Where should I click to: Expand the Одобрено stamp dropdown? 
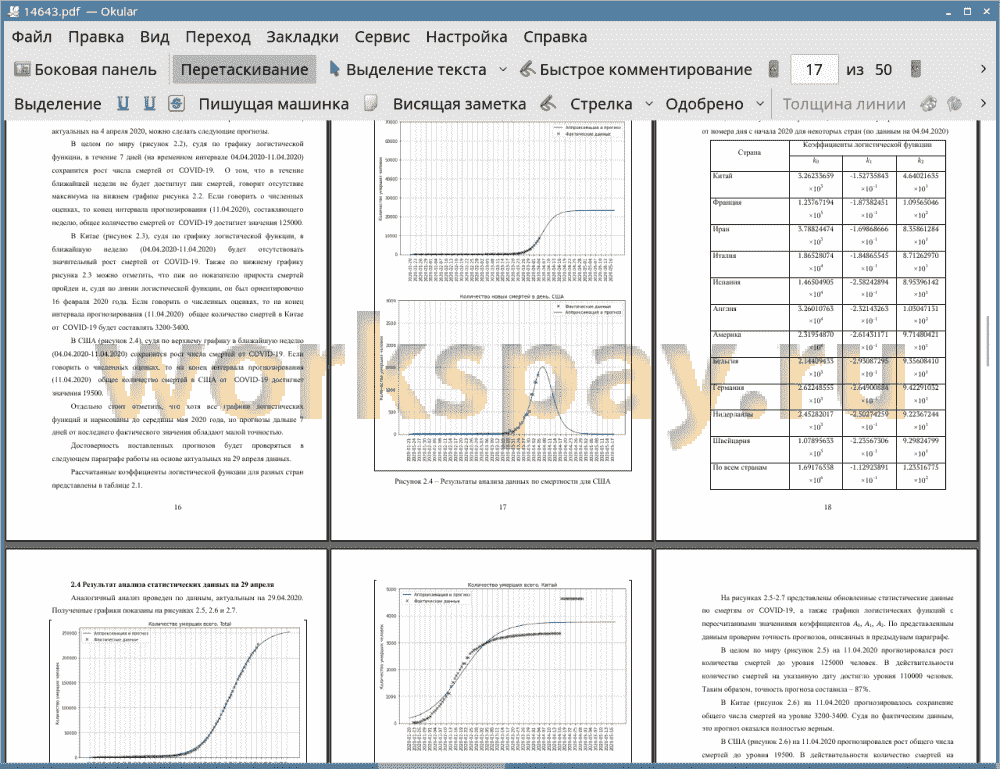(760, 104)
